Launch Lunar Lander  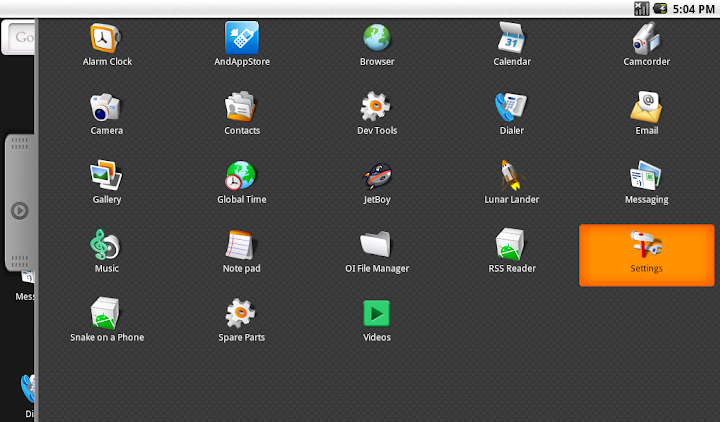512,182
